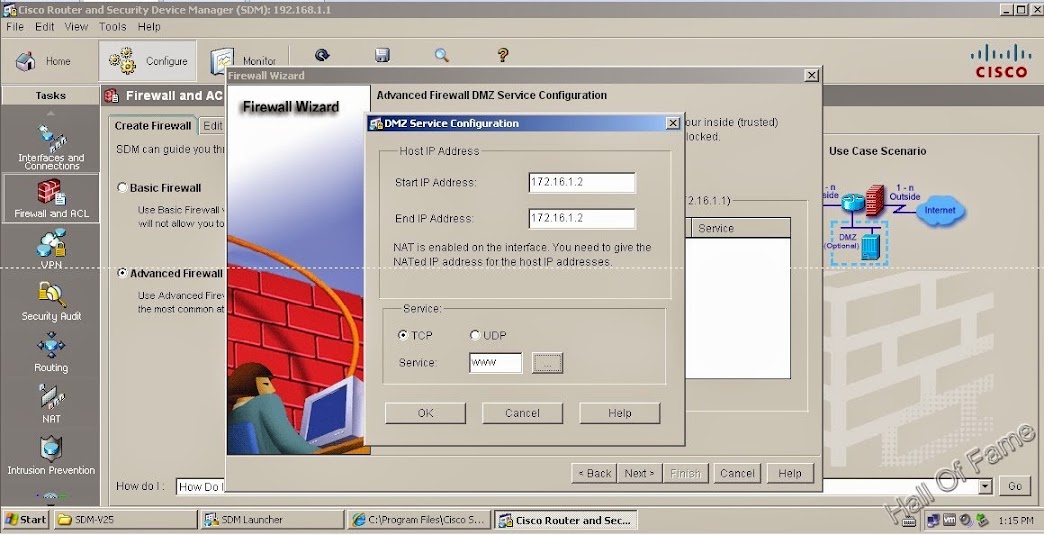1044x535 pixels.
Task: Select the Configure gears icon
Action: point(122,61)
